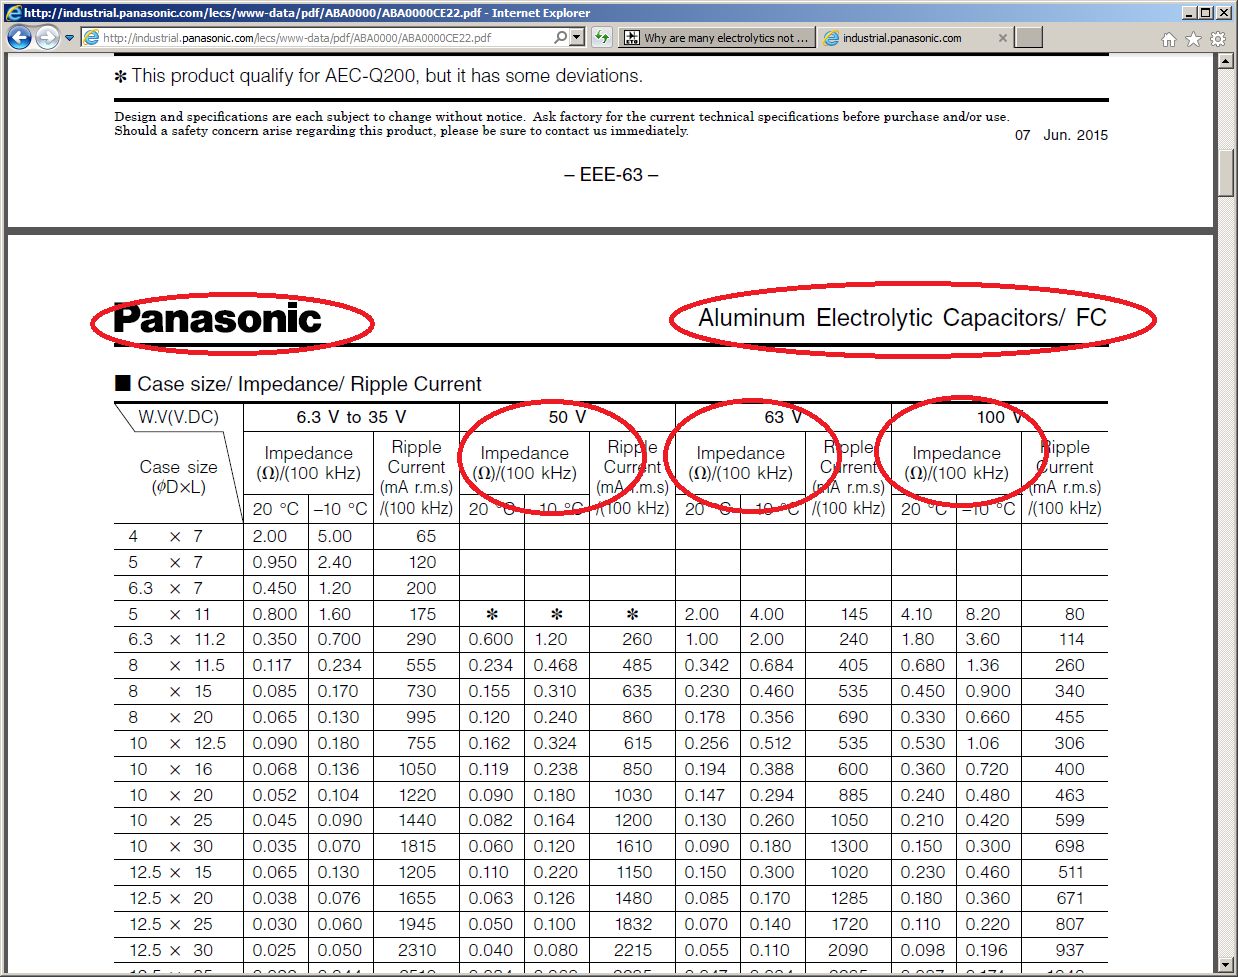Click the AEC-Q200 qualification note
The width and height of the screenshot is (1238, 977).
point(378,76)
